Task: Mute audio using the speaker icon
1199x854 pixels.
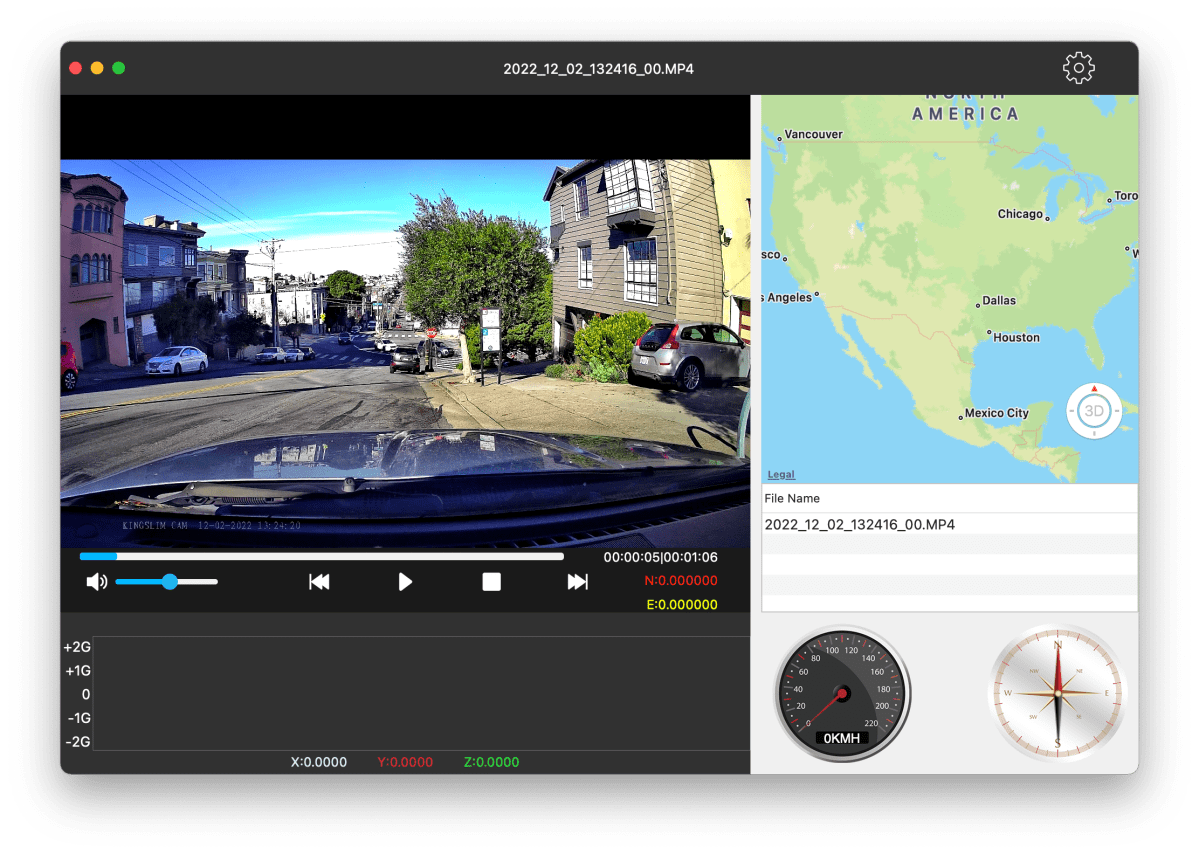Action: click(96, 582)
